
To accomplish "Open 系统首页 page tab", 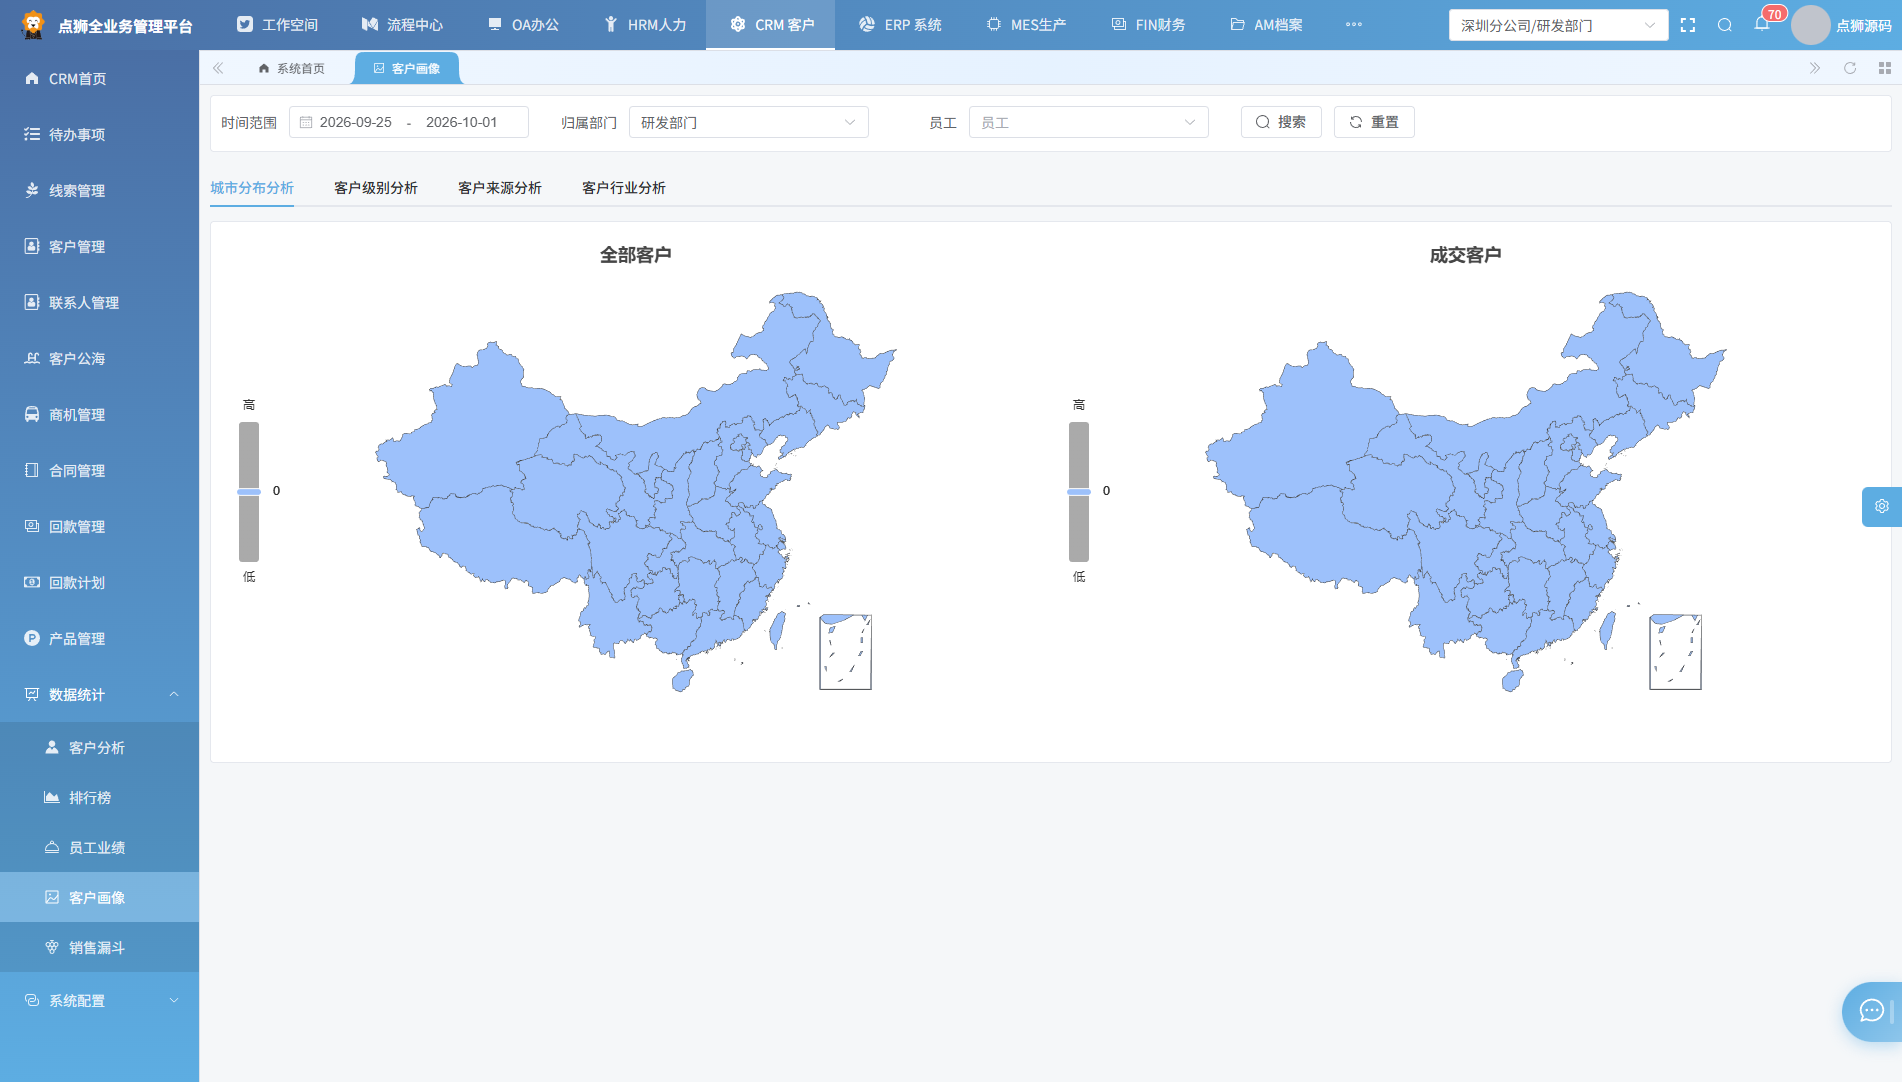I will 292,68.
